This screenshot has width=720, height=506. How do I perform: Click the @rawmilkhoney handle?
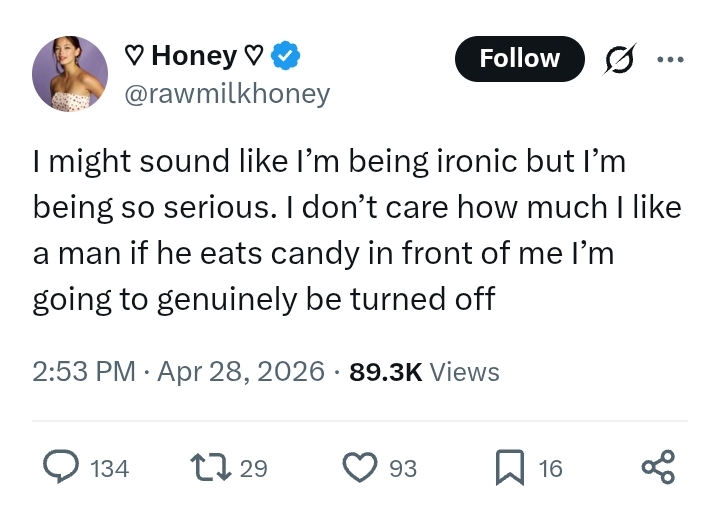[x=226, y=94]
